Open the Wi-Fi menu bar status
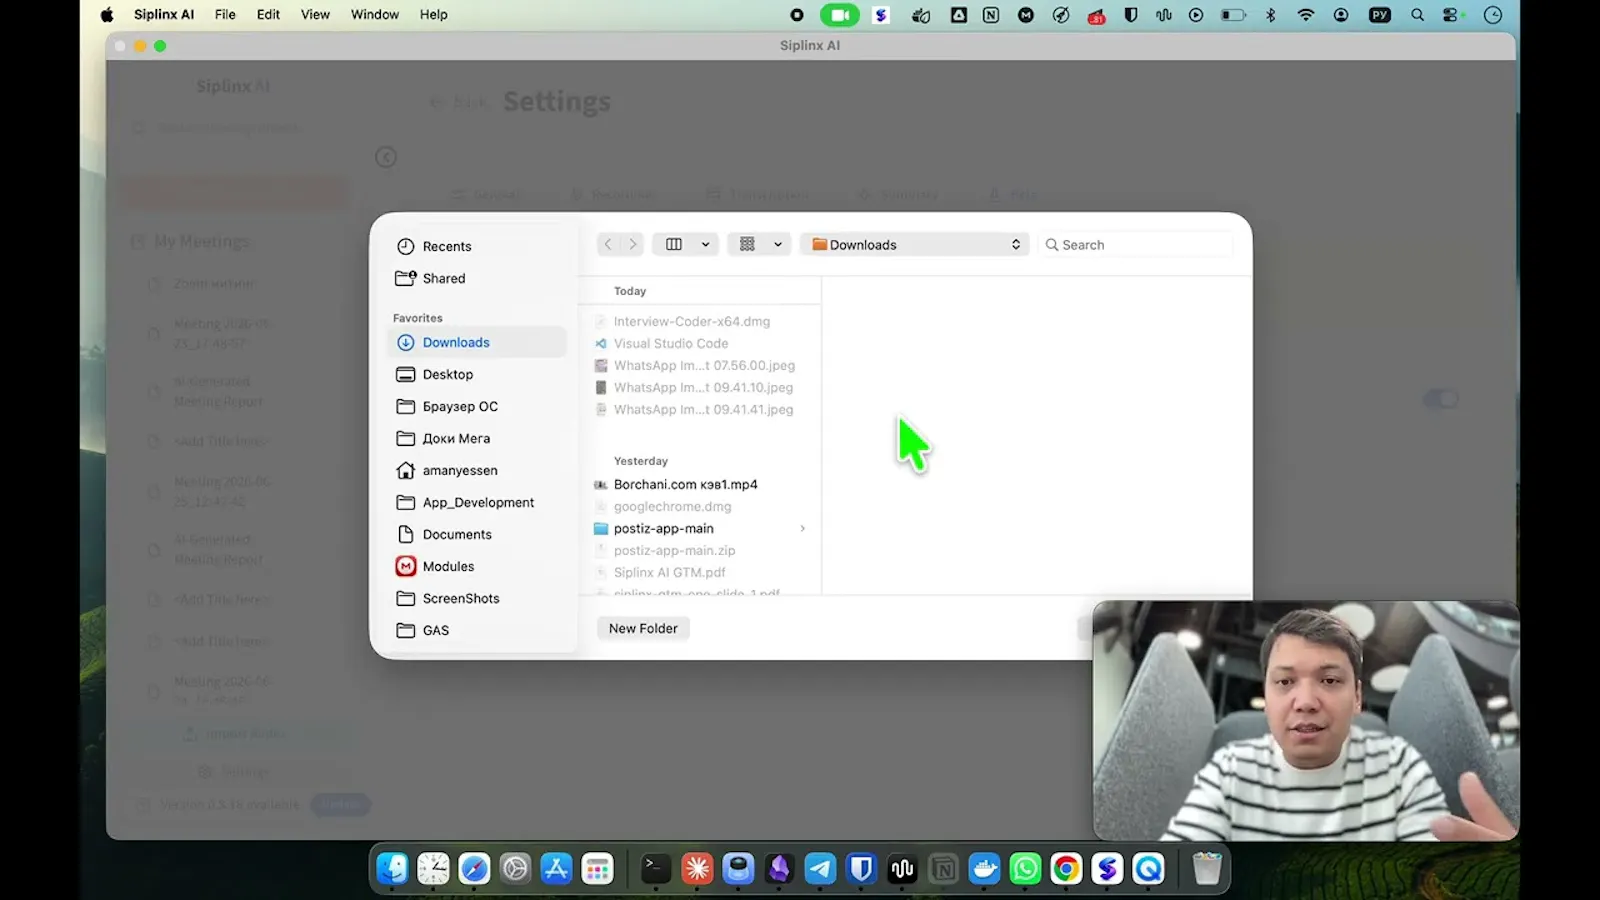 click(1305, 14)
